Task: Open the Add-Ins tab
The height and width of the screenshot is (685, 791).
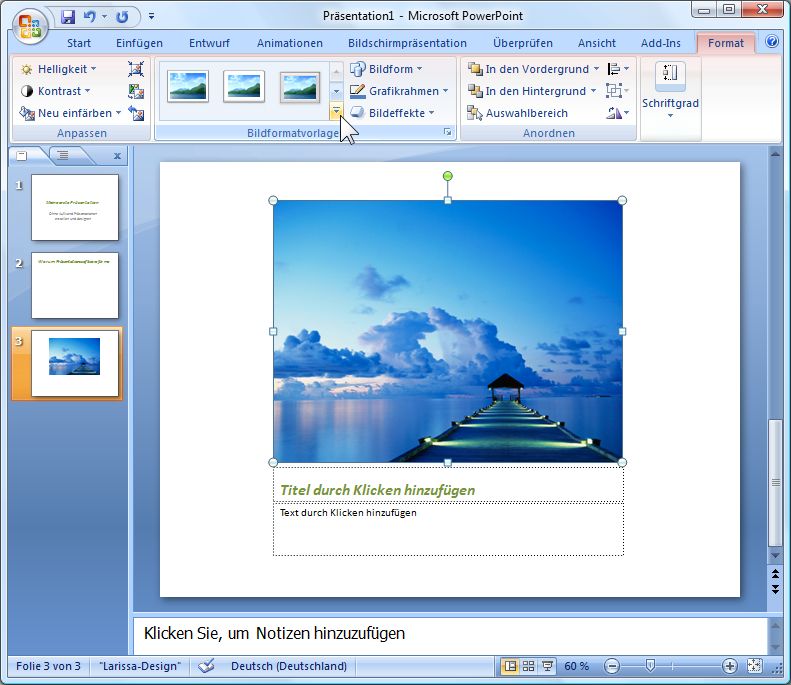Action: point(660,43)
